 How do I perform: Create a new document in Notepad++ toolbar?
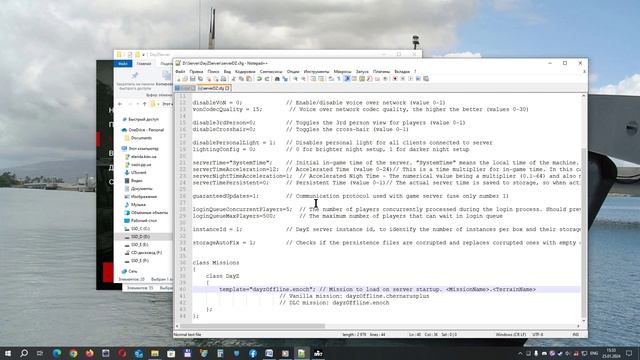pyautogui.click(x=178, y=79)
